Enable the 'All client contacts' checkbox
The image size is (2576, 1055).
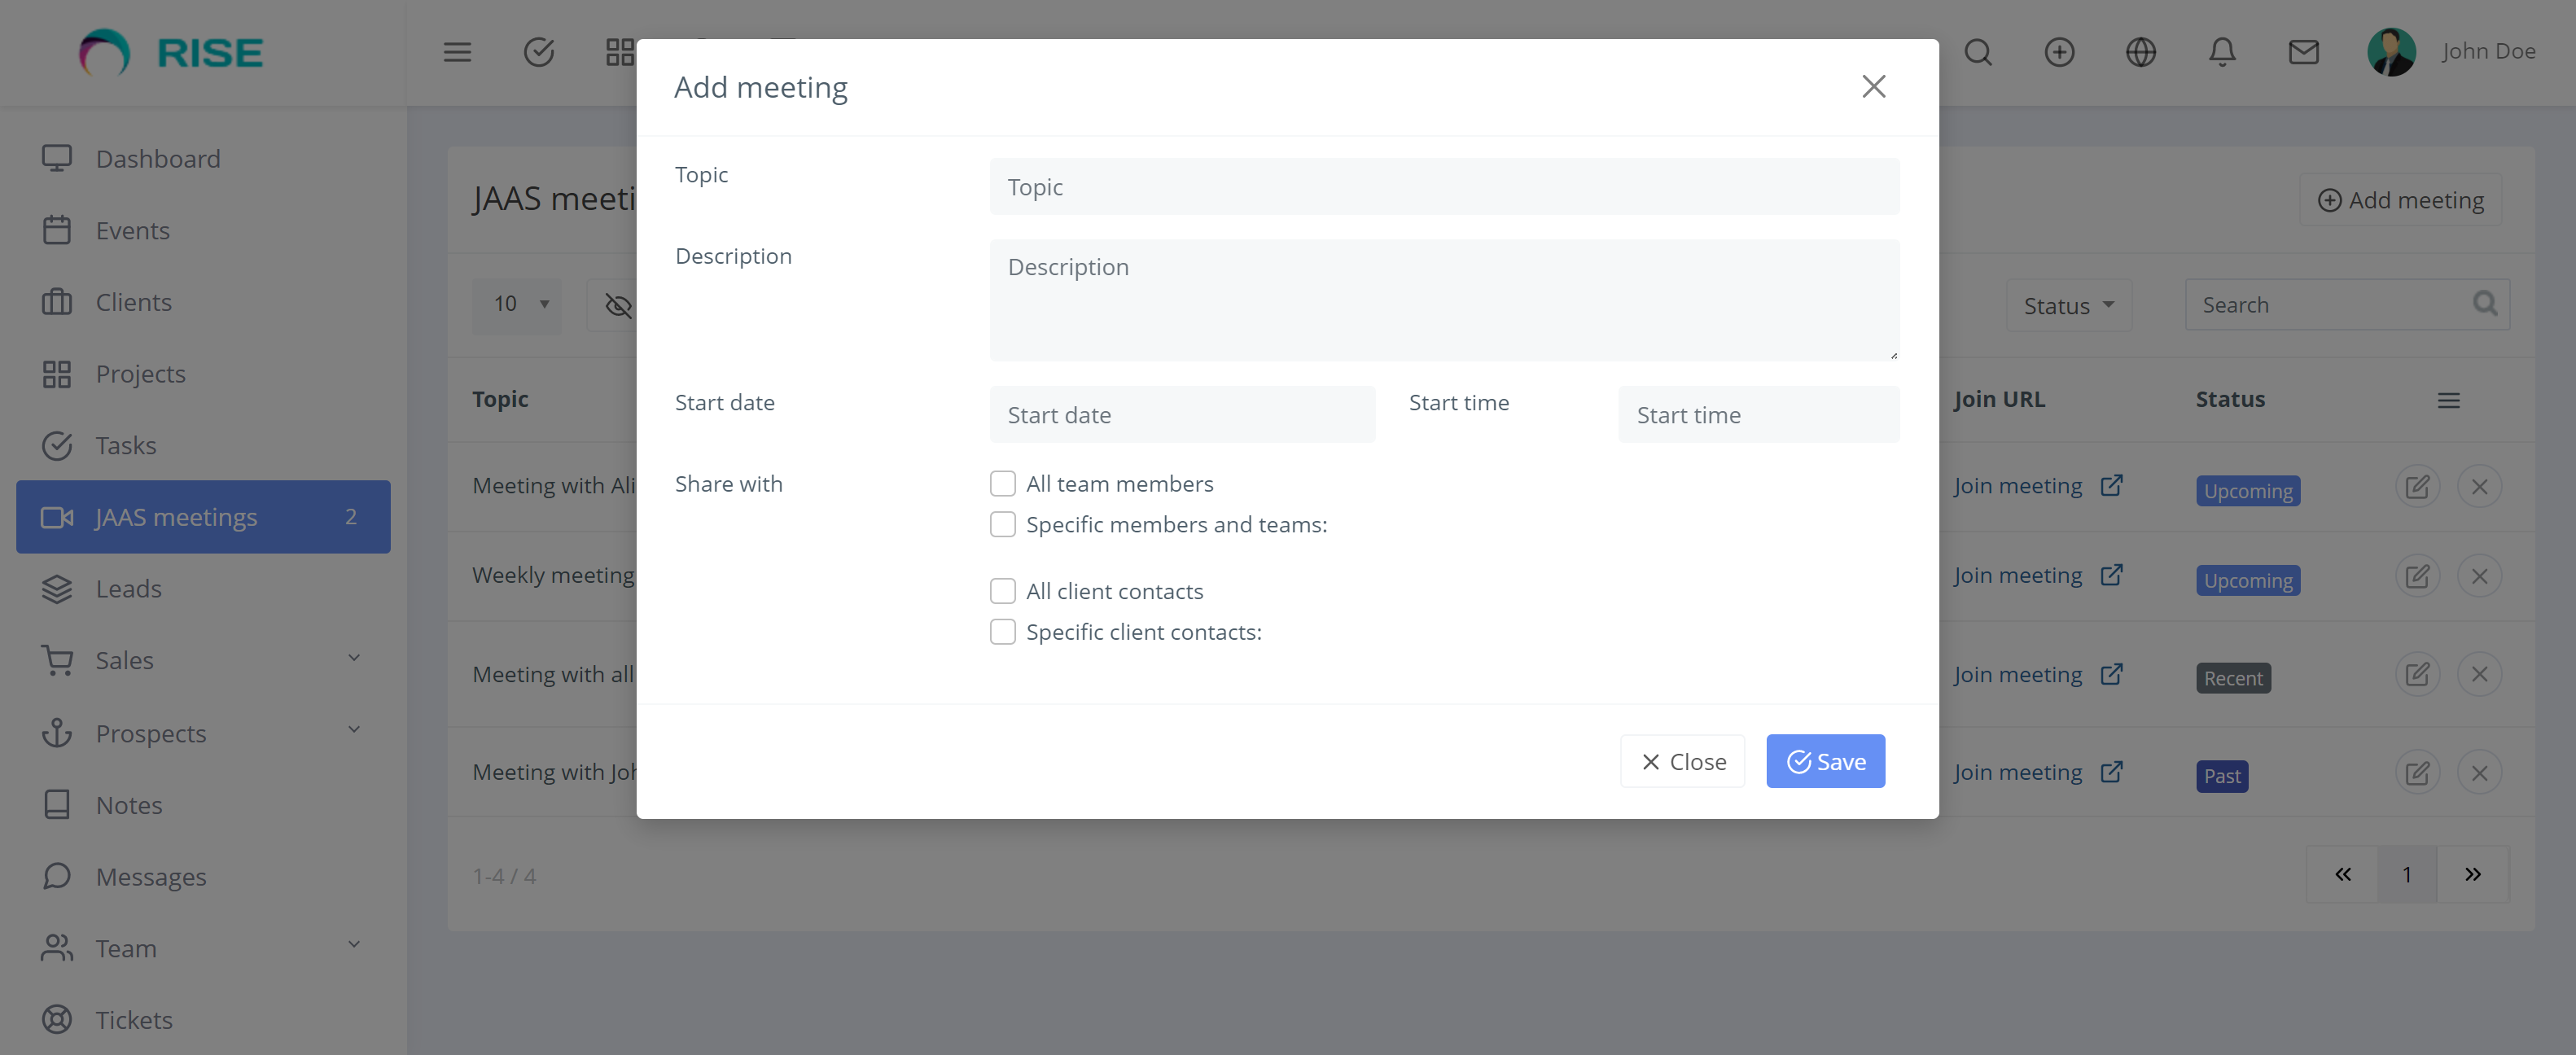1002,591
